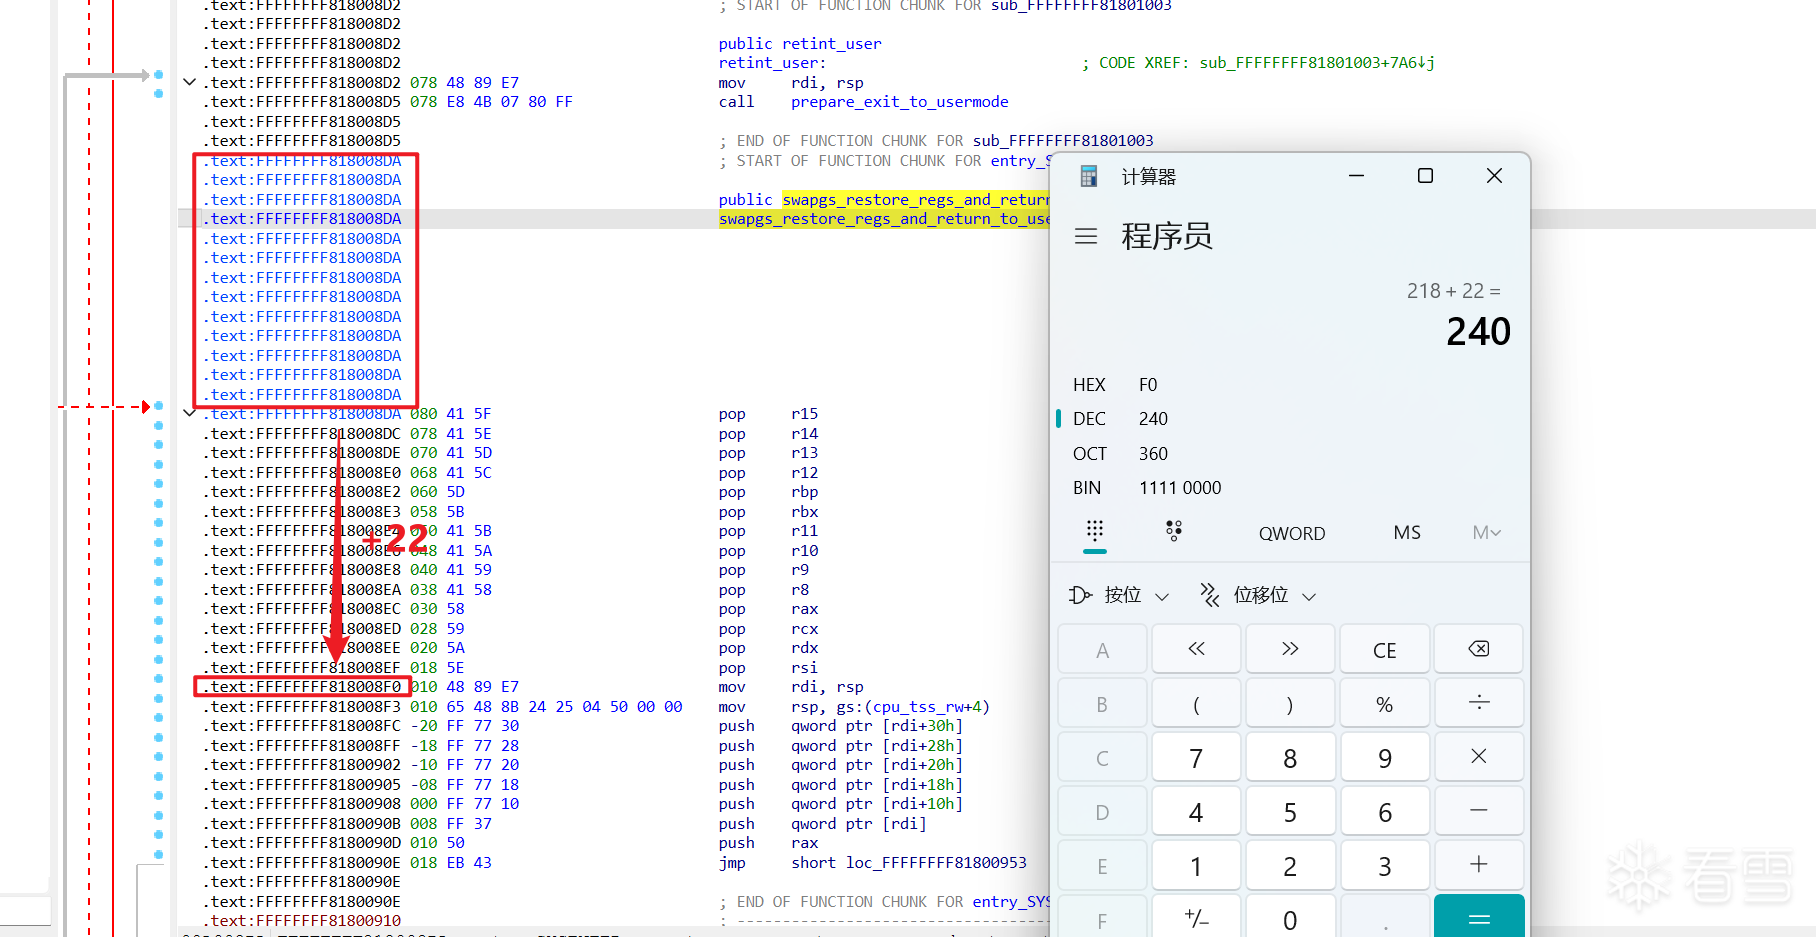Image resolution: width=1816 pixels, height=937 pixels.
Task: Click digit 8 on the calculator
Action: point(1290,757)
